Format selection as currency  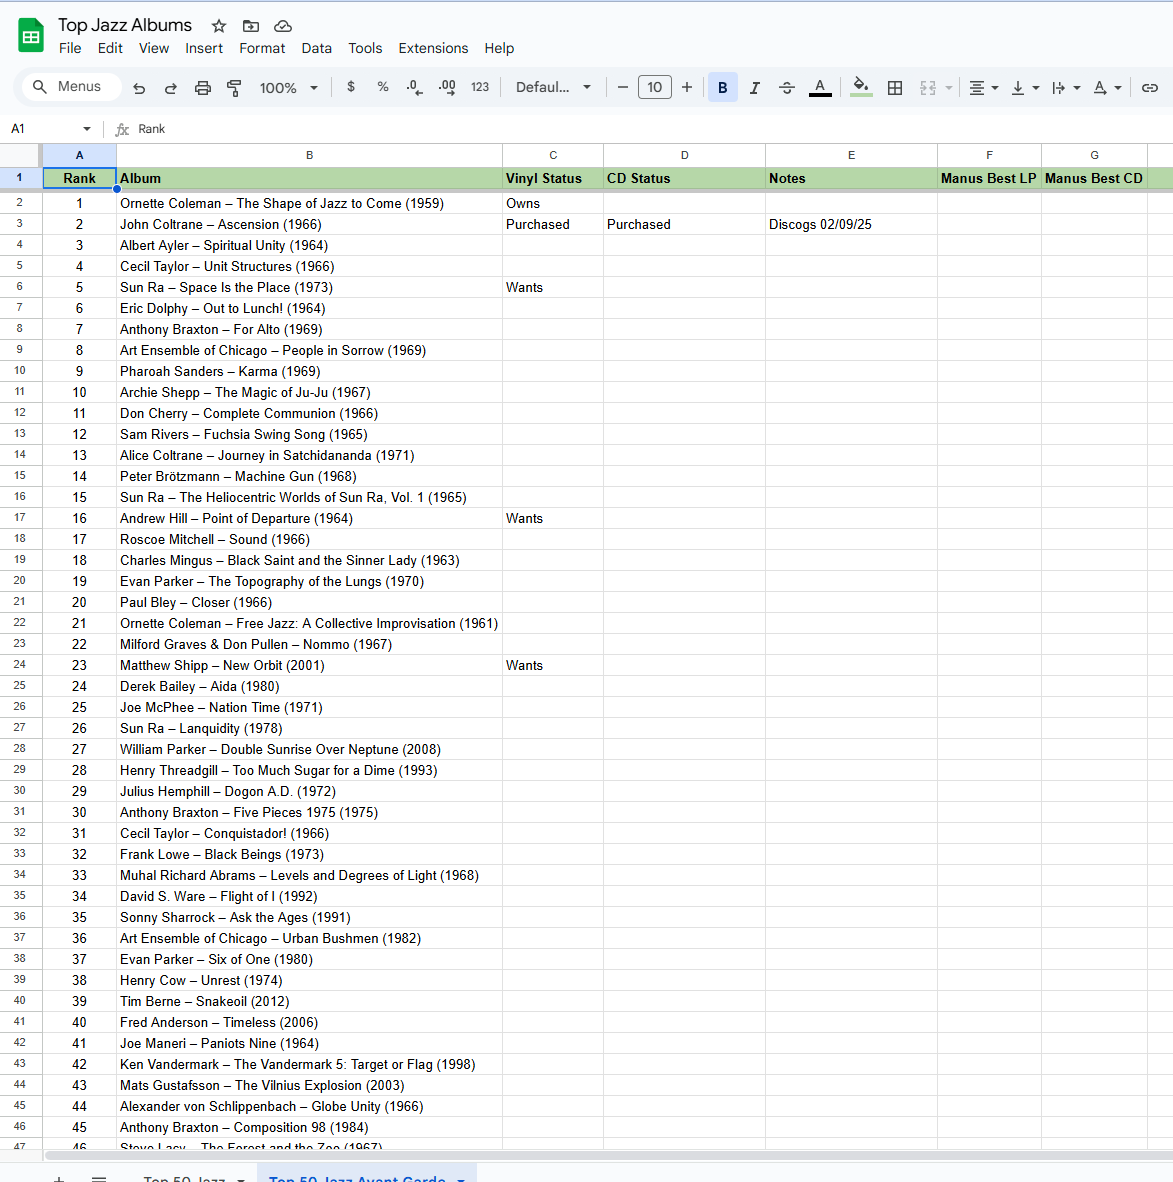click(x=351, y=87)
